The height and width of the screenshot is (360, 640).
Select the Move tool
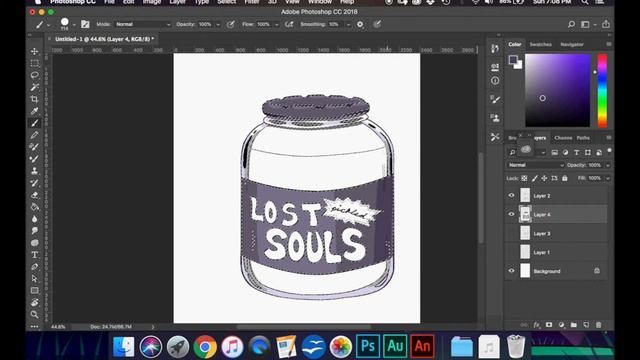coord(35,51)
